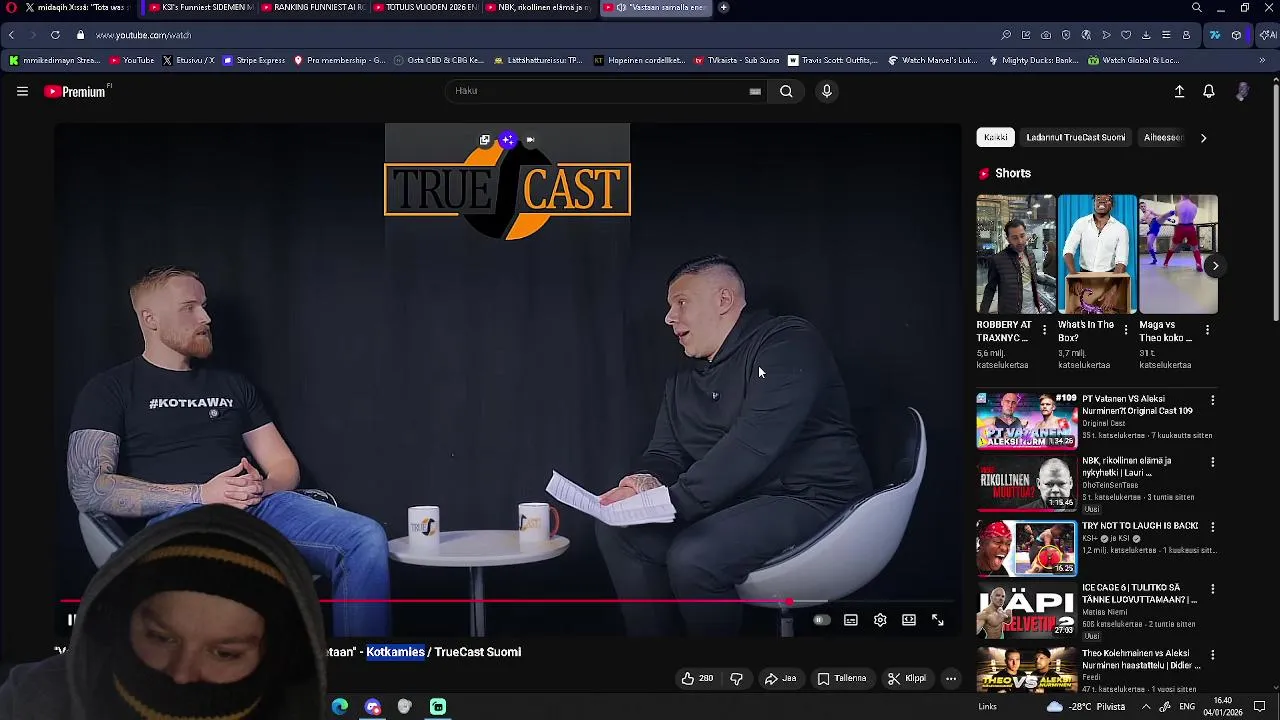Screen dimensions: 1280x720
Task: Open the YouTube account avatar menu
Action: point(1242,91)
